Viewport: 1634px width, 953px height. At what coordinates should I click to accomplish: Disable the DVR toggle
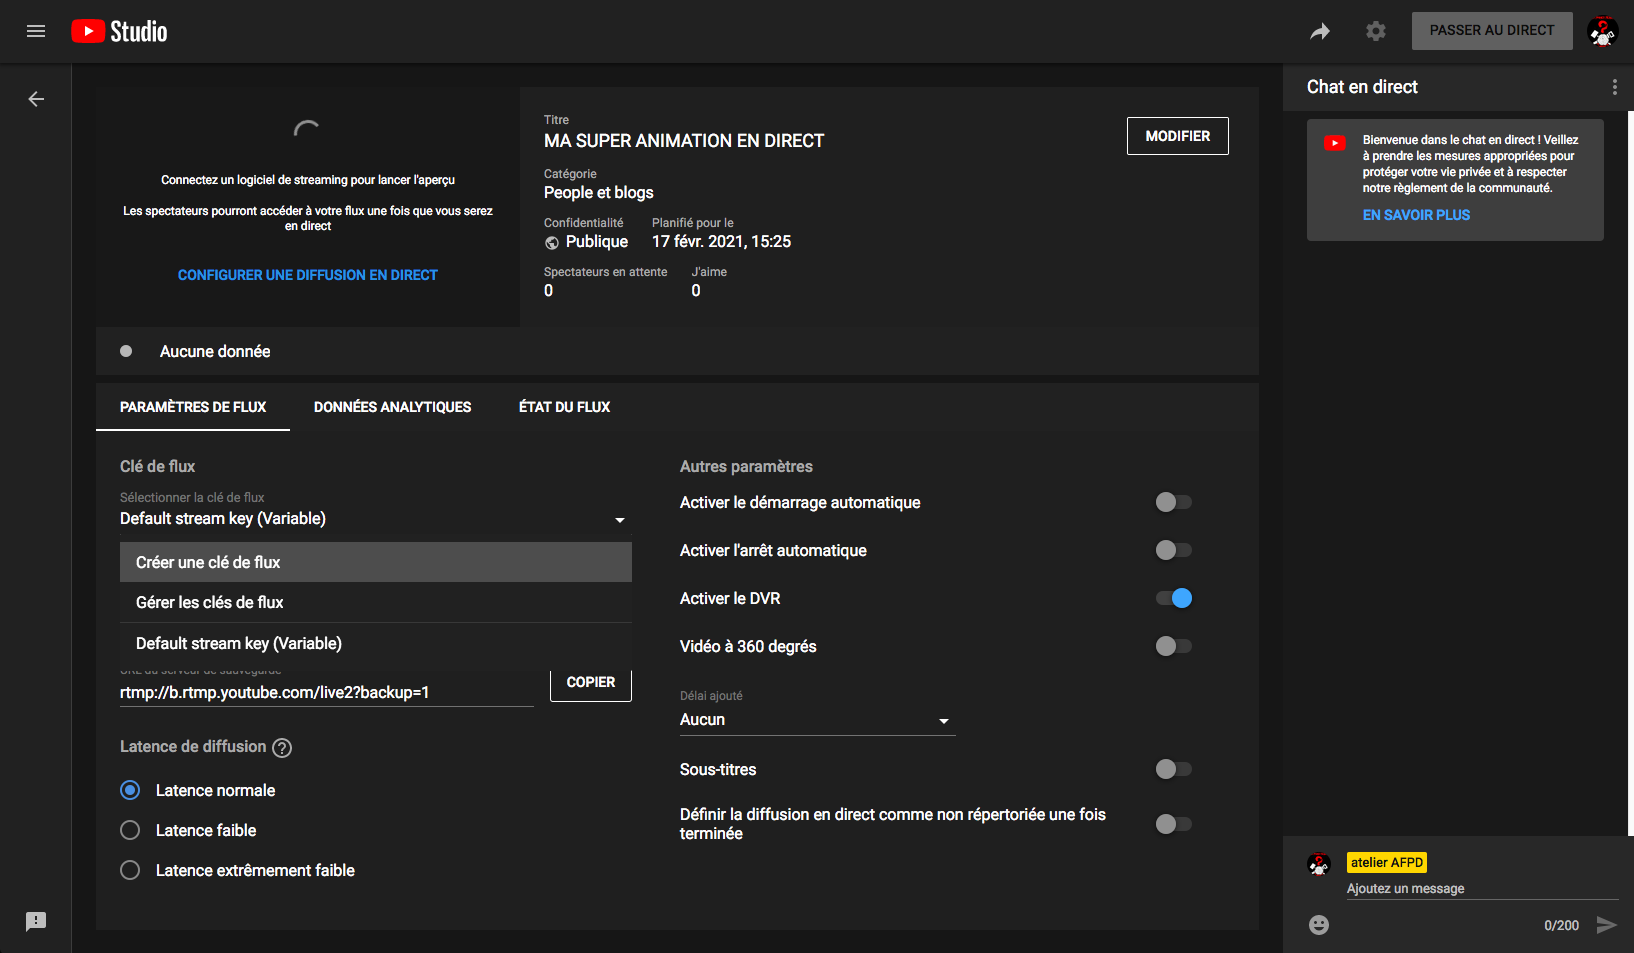click(x=1173, y=598)
